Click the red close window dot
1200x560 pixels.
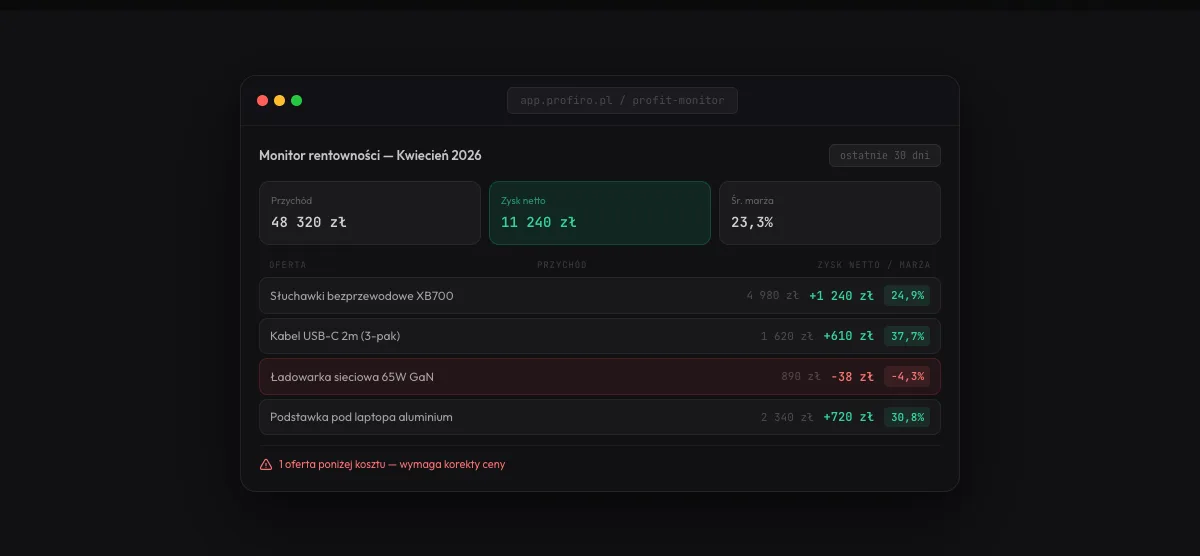[x=263, y=100]
